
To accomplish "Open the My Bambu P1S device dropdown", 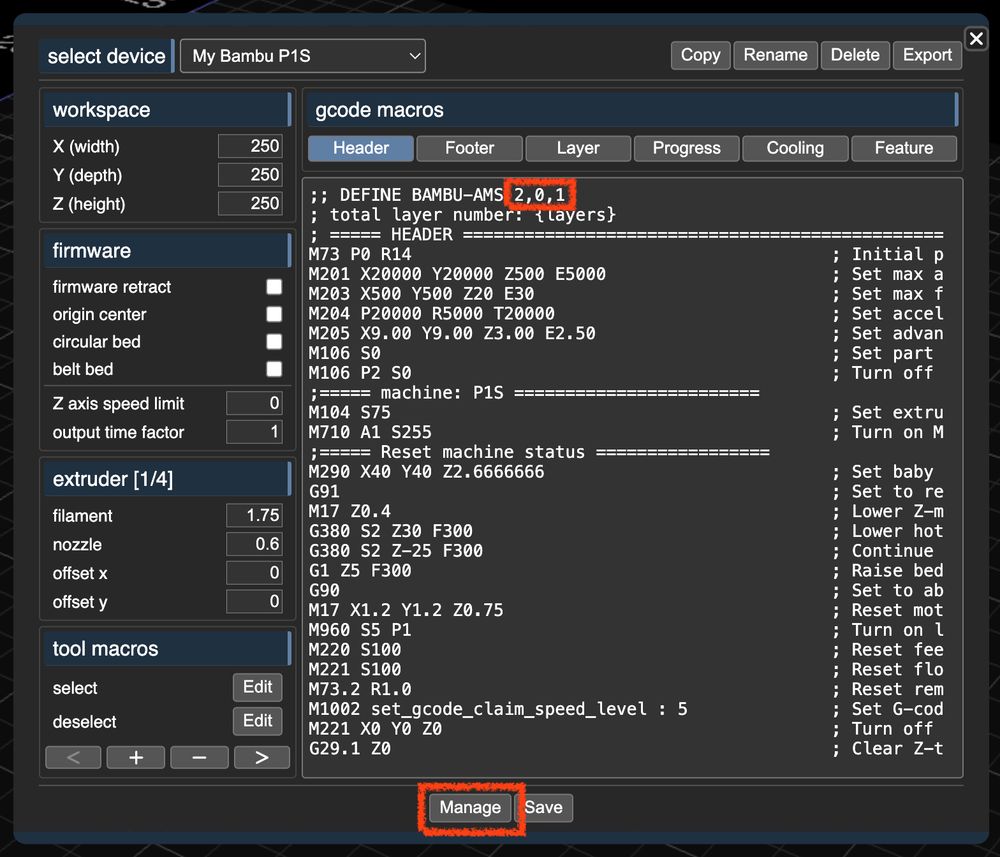I will 302,56.
